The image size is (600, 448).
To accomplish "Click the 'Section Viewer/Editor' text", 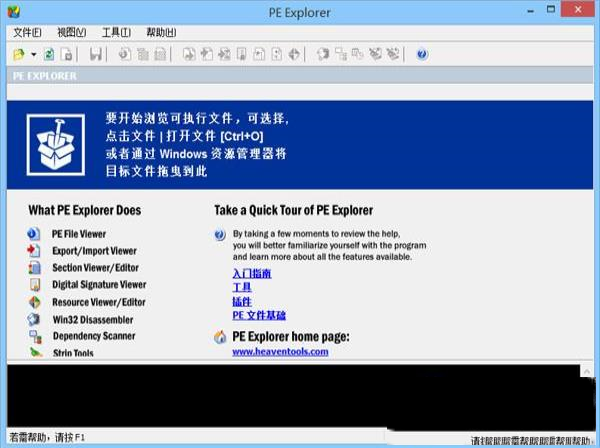I will (95, 268).
